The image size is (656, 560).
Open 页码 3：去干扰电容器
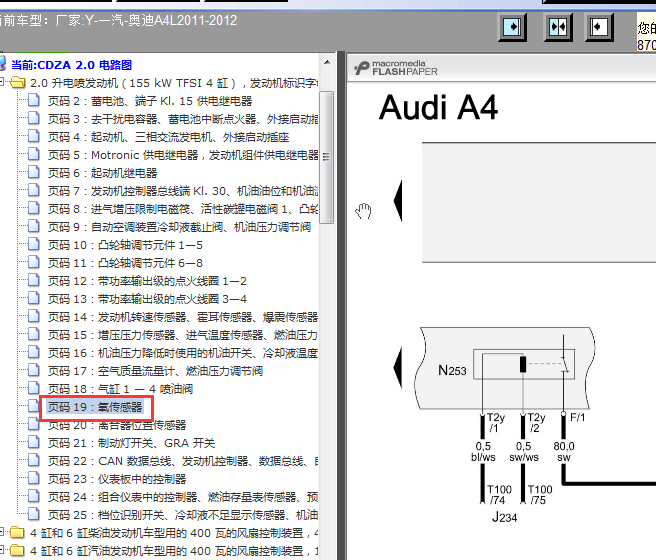tap(182, 119)
